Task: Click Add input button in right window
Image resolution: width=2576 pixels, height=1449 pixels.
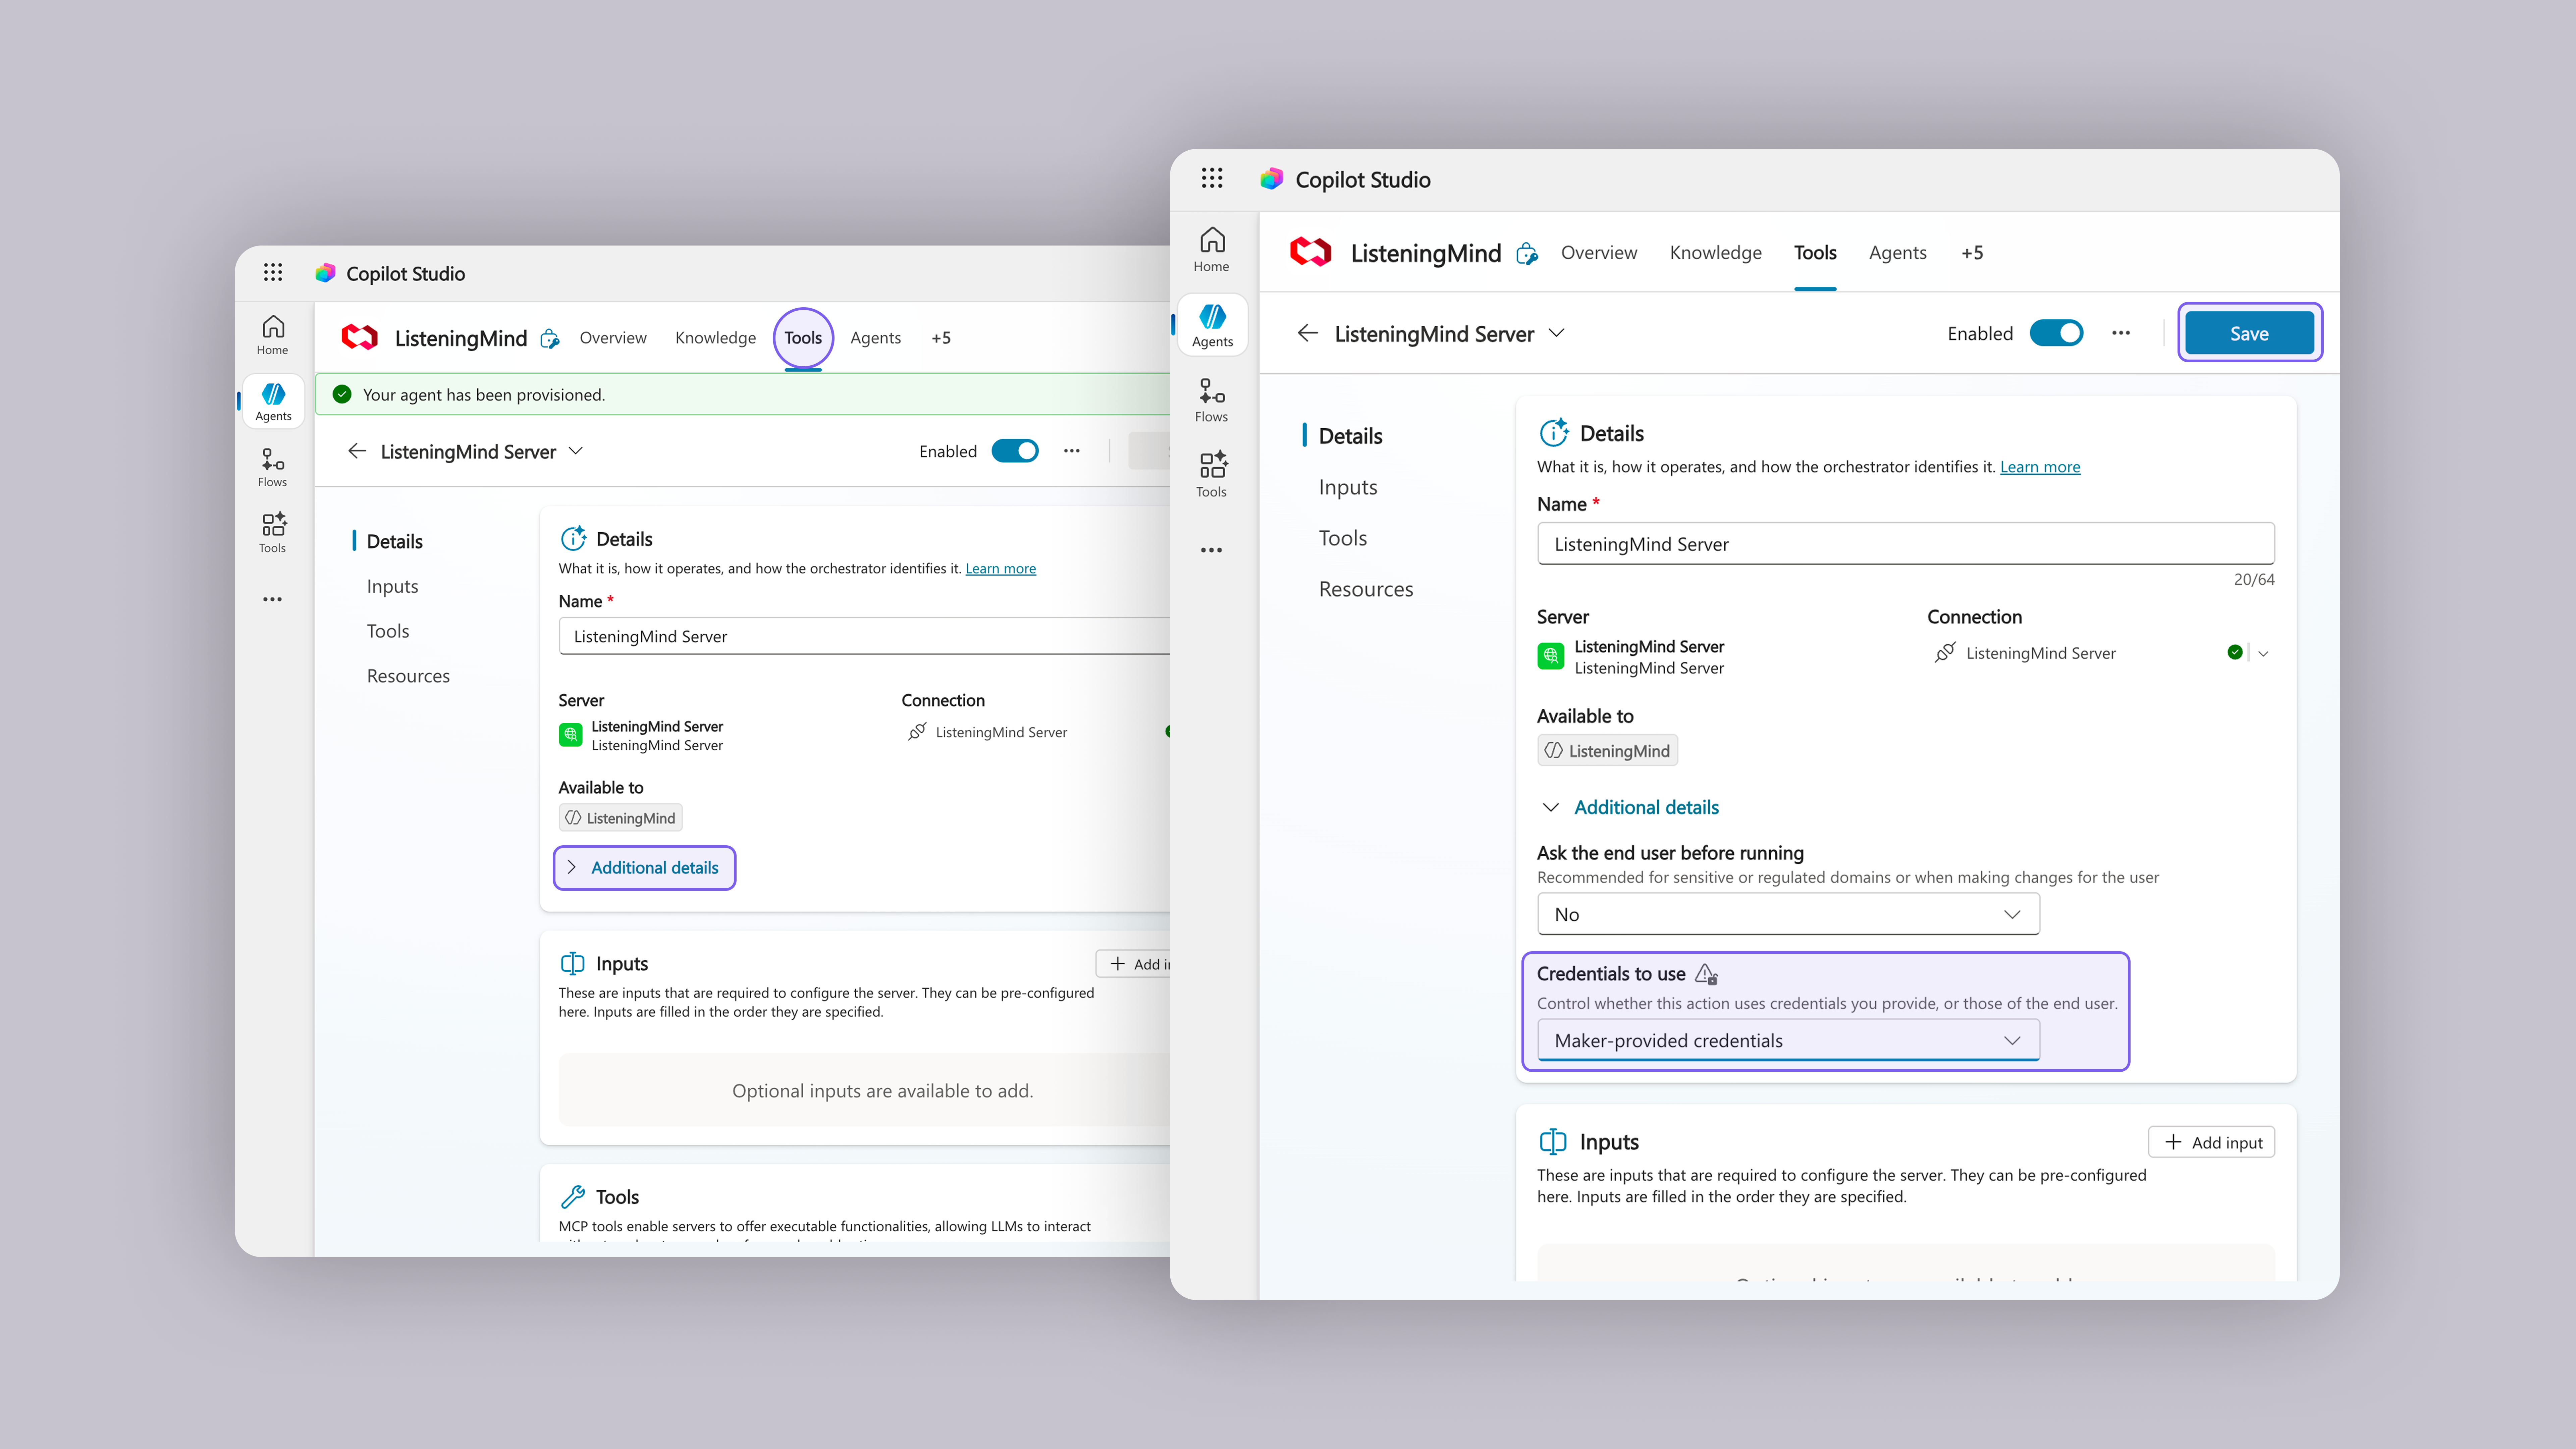Action: pos(2212,1142)
